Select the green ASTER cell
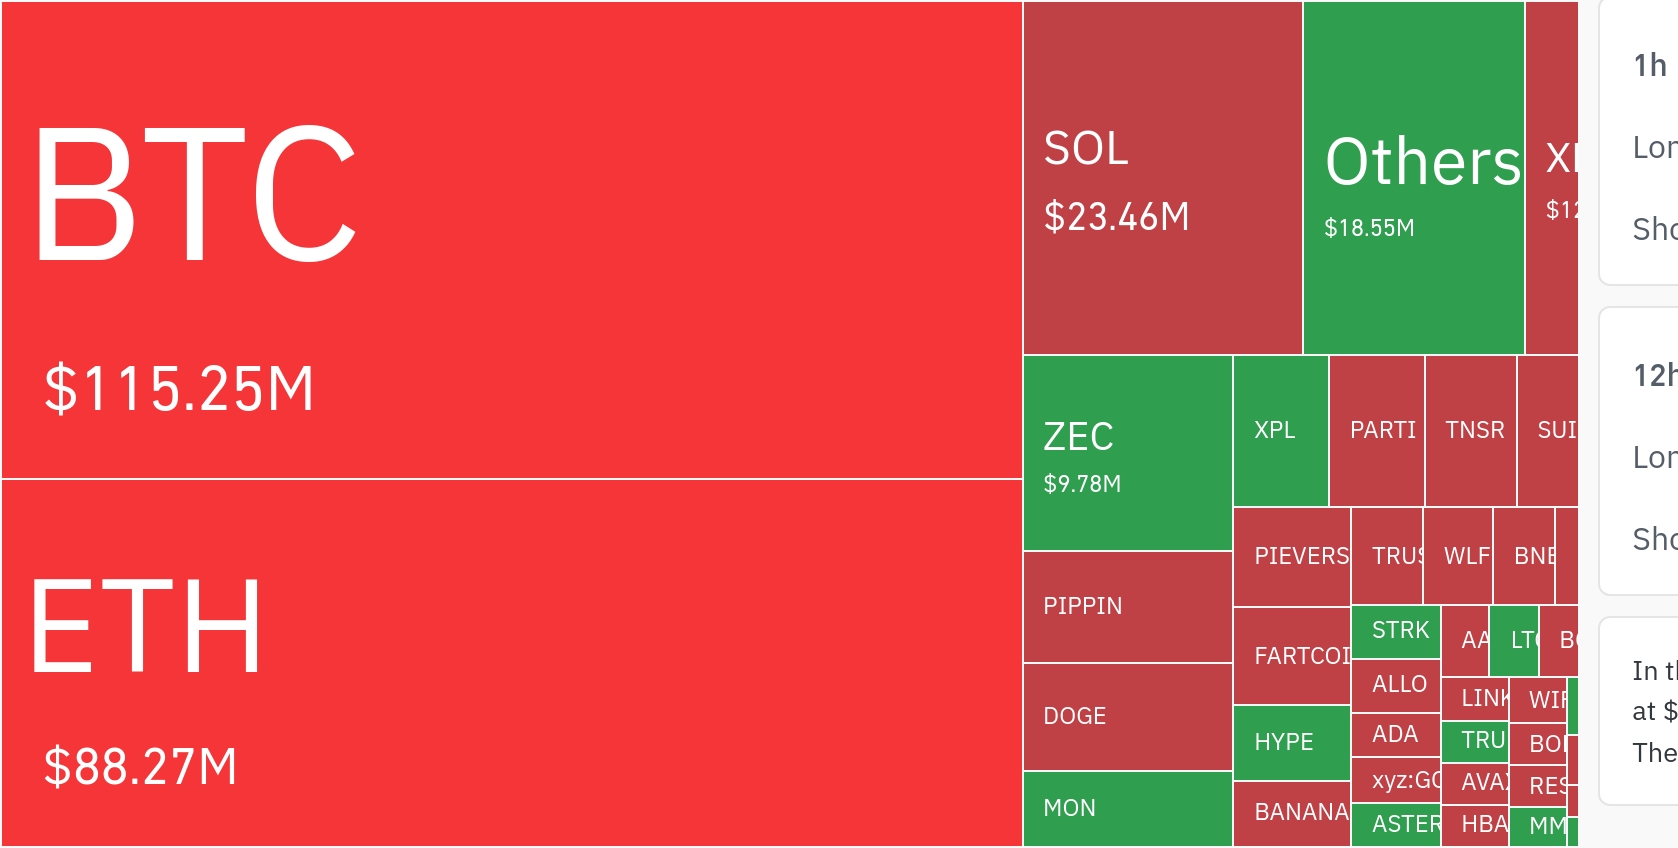 point(1395,825)
